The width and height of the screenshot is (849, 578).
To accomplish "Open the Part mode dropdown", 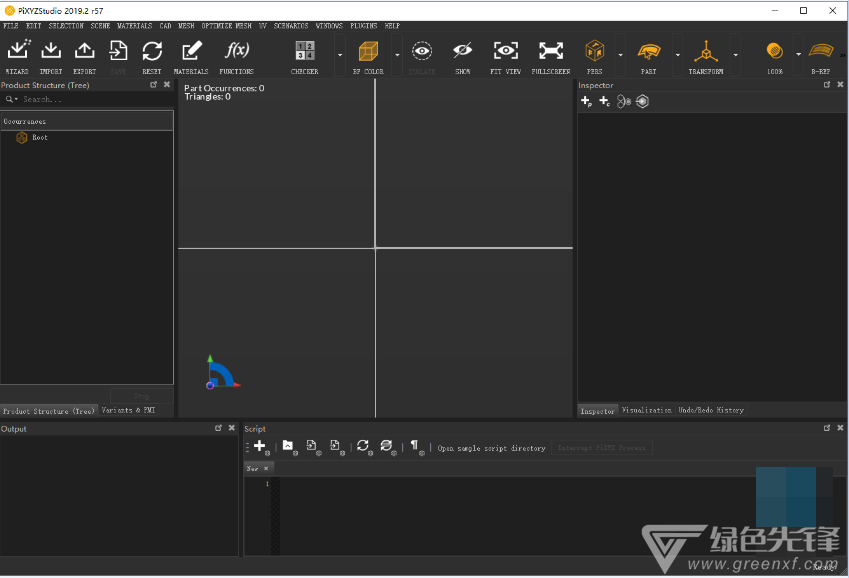I will pyautogui.click(x=676, y=55).
